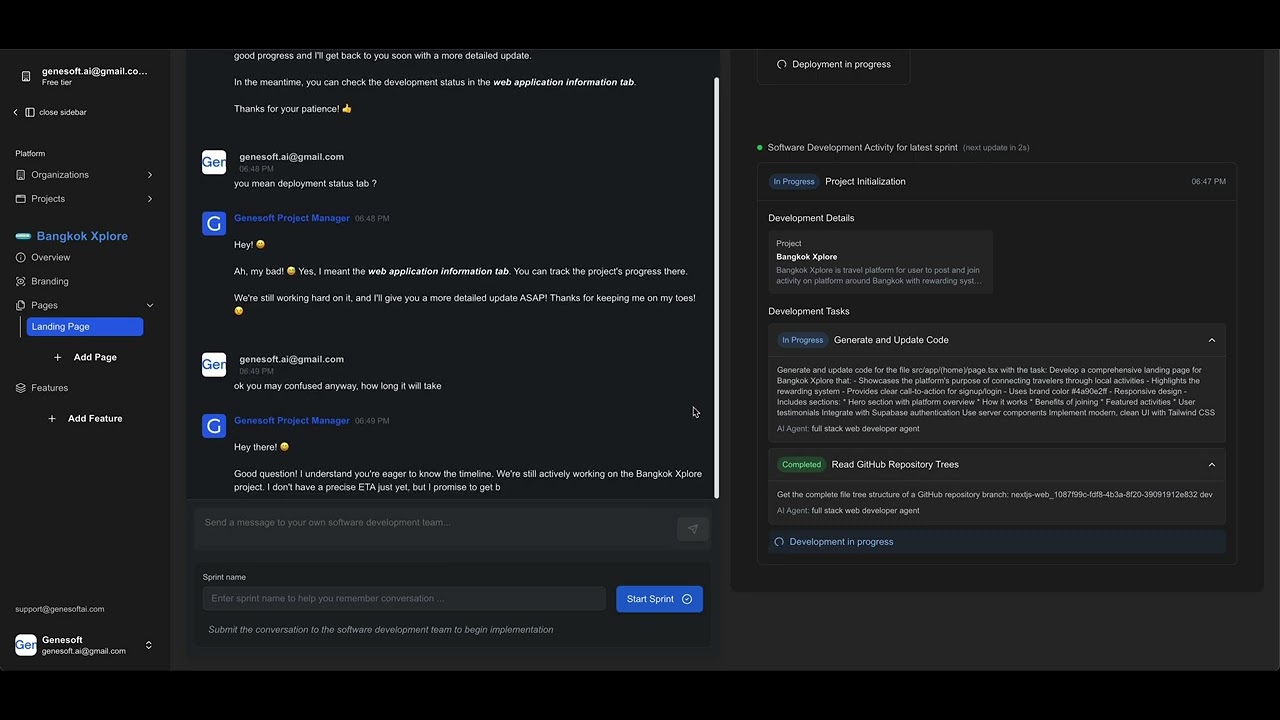Open the support@genesoftai.com email link
The width and height of the screenshot is (1280, 720).
[60, 609]
